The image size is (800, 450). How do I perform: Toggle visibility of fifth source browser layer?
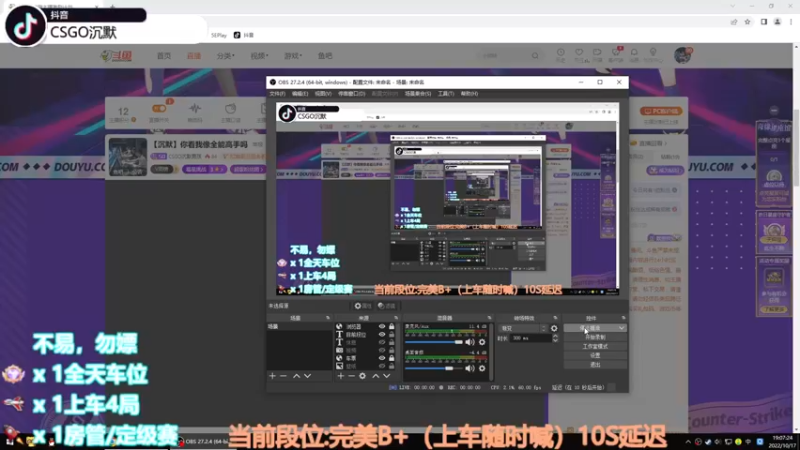pos(382,358)
